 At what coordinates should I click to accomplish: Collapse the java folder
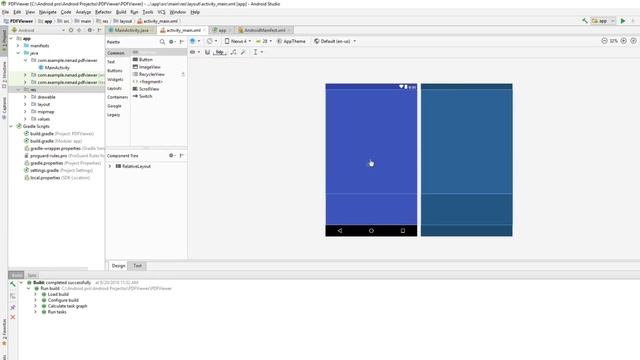pyautogui.click(x=18, y=53)
